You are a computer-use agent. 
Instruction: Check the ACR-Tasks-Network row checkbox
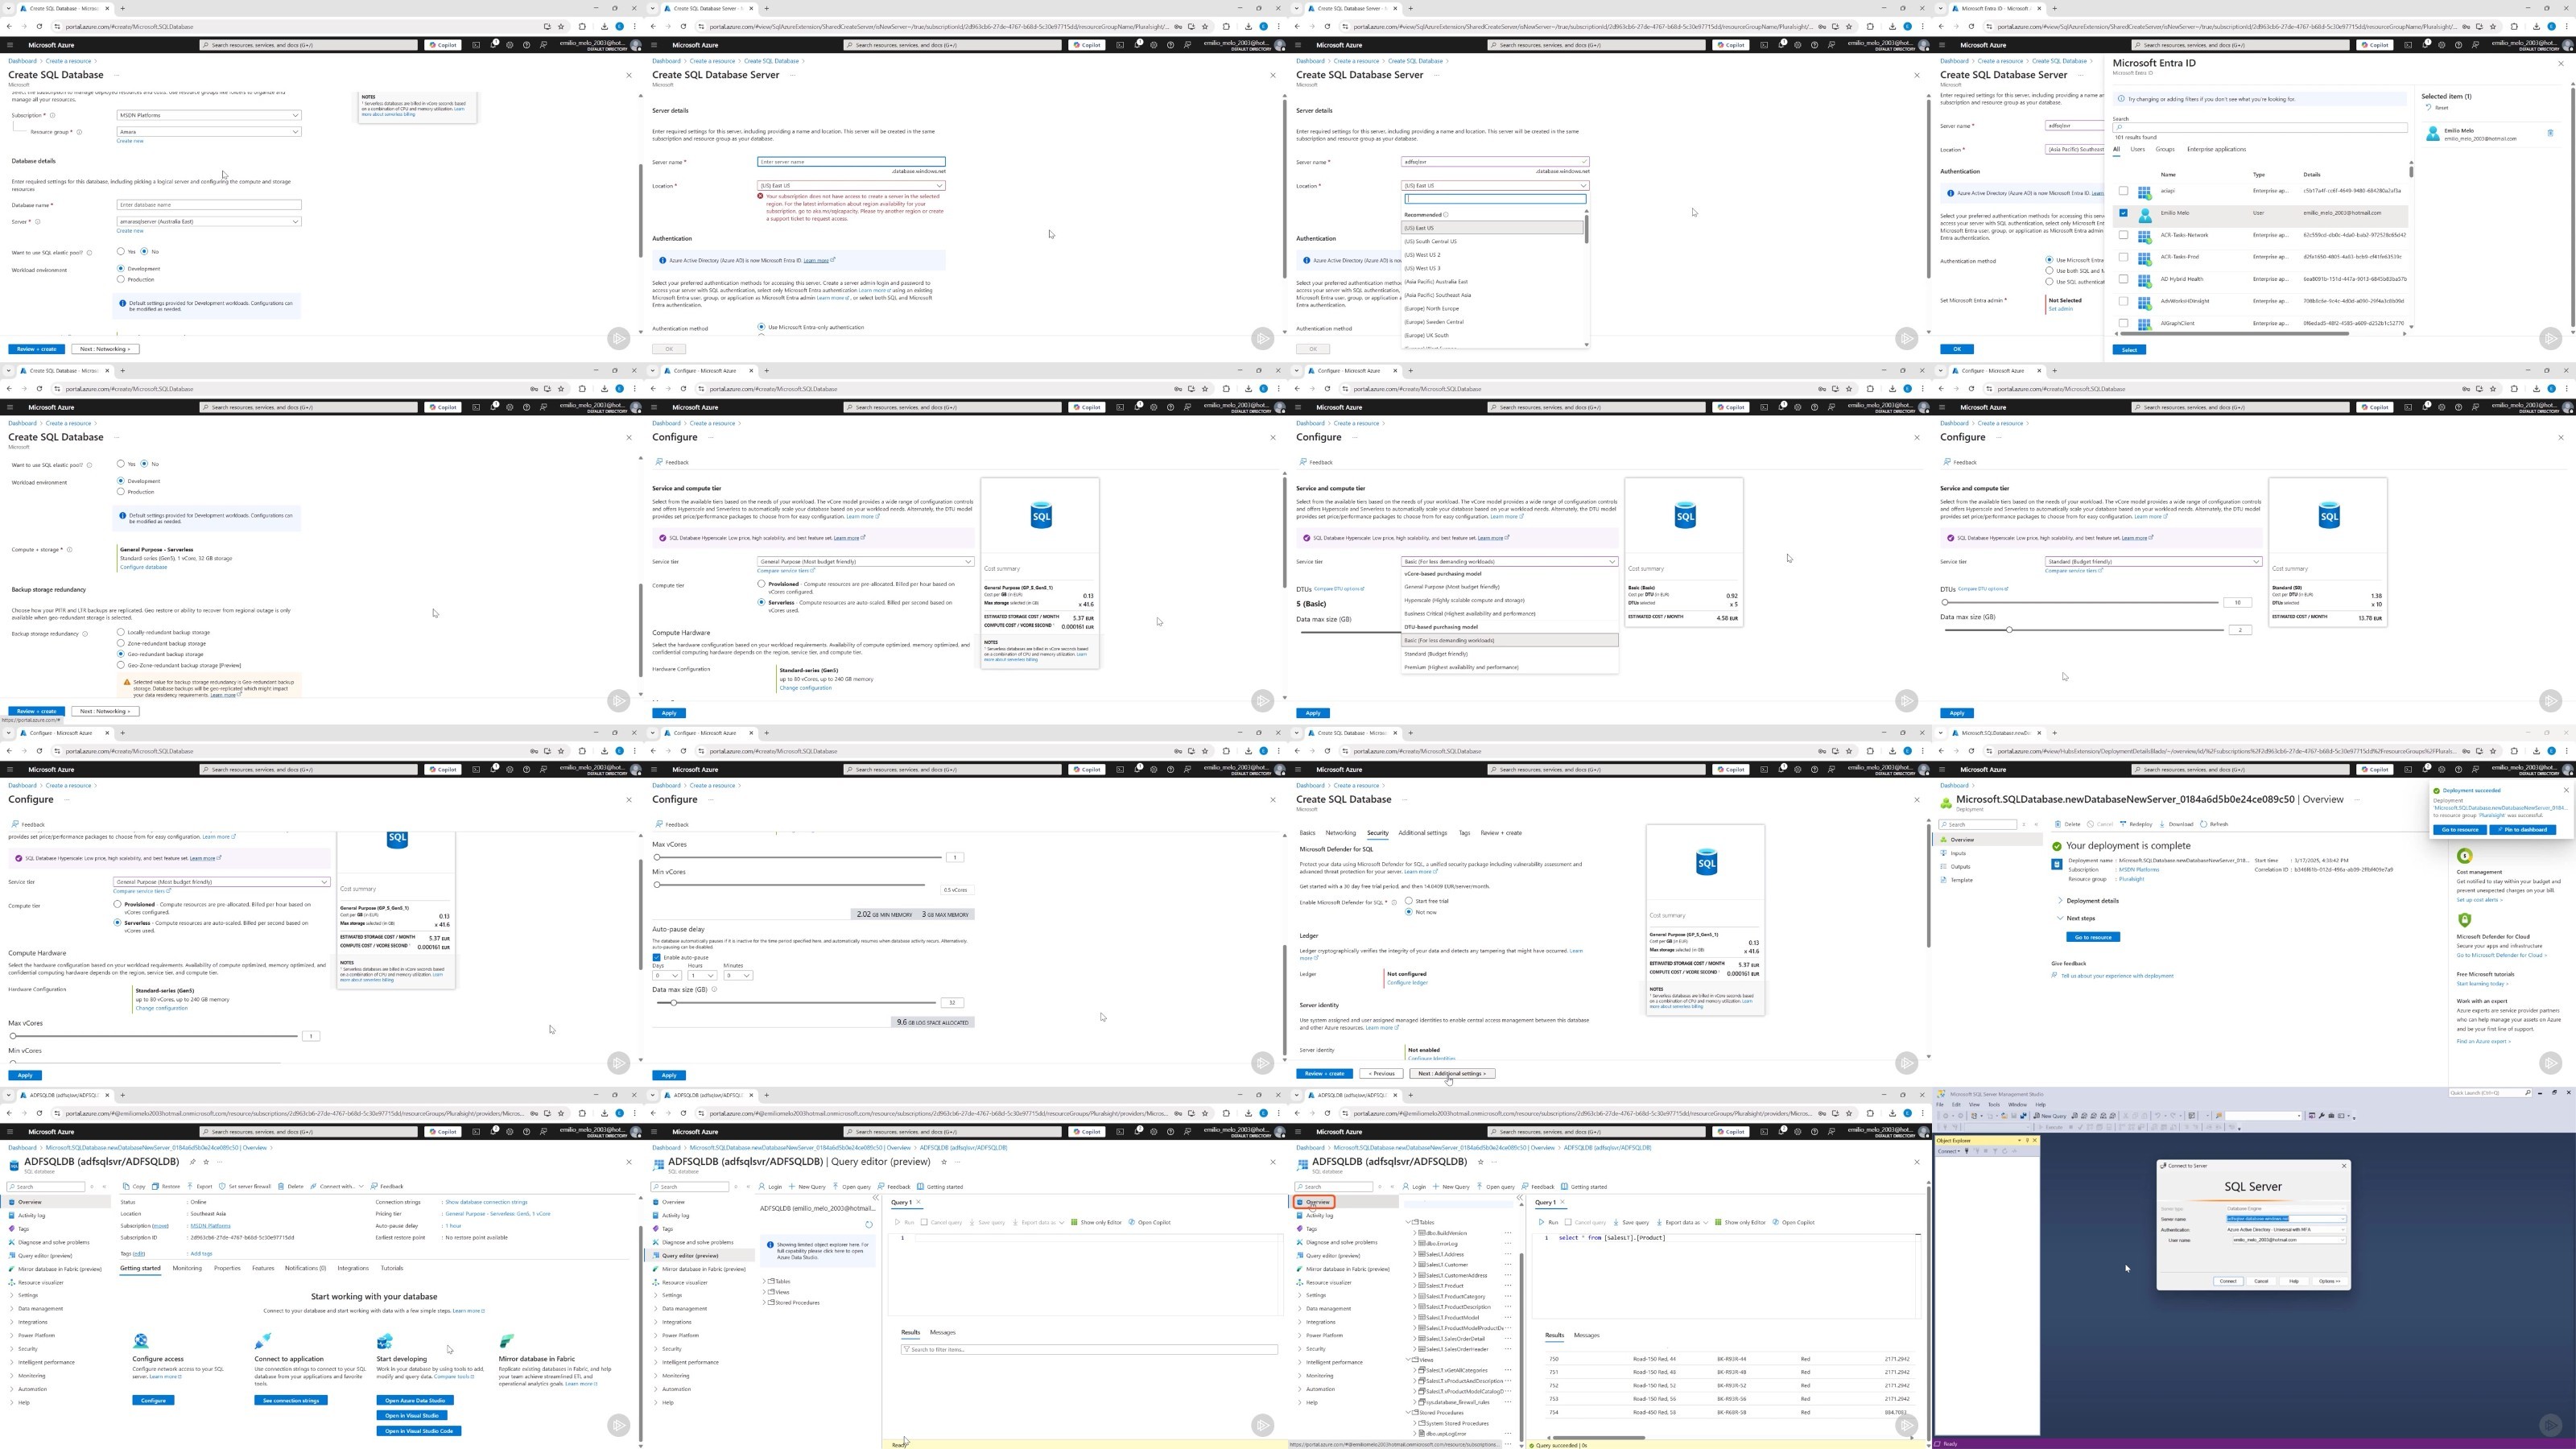(x=2123, y=235)
